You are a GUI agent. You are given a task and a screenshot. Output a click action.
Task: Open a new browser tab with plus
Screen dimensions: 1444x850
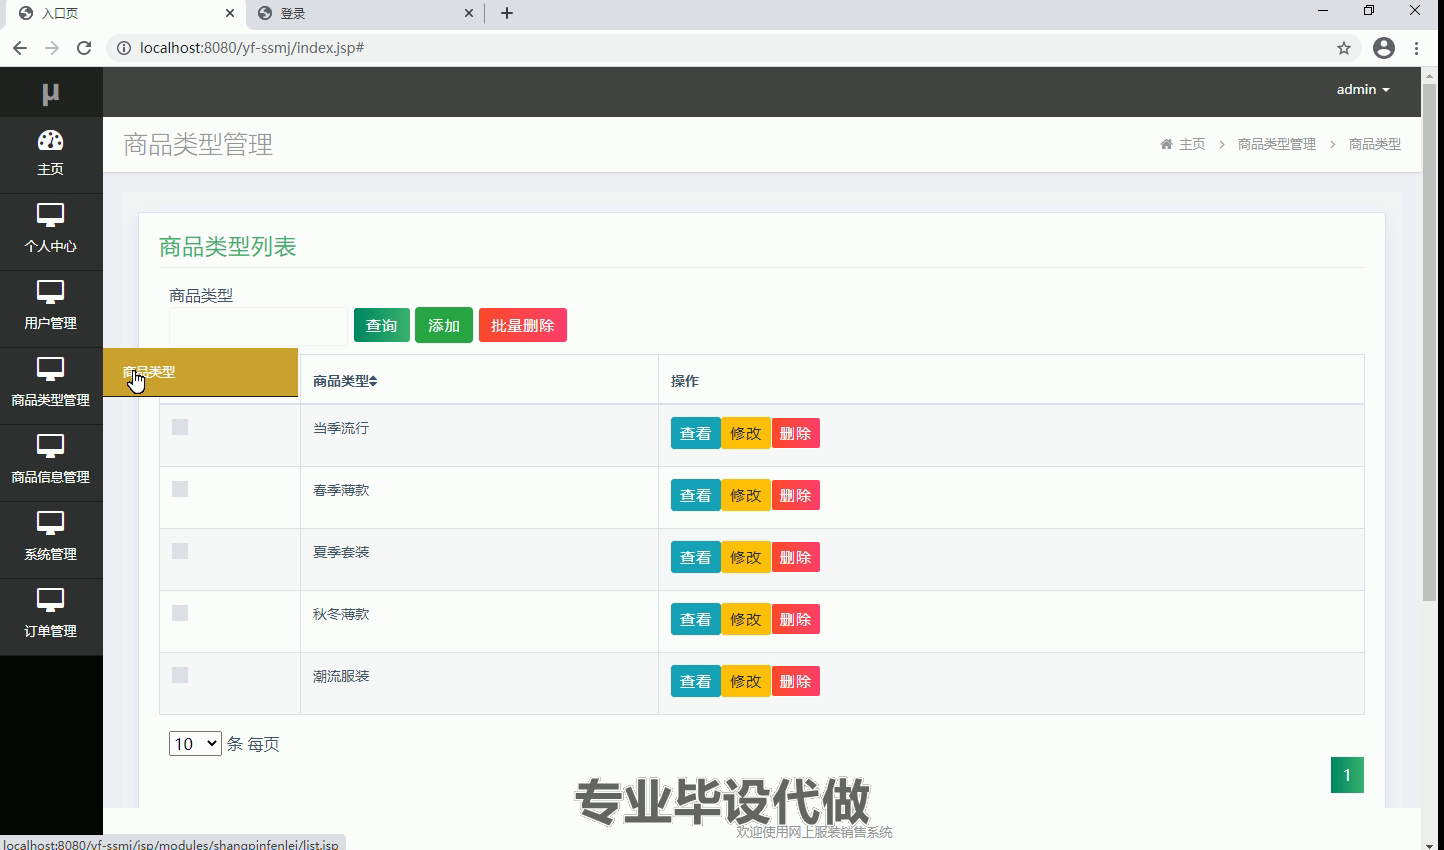(507, 13)
